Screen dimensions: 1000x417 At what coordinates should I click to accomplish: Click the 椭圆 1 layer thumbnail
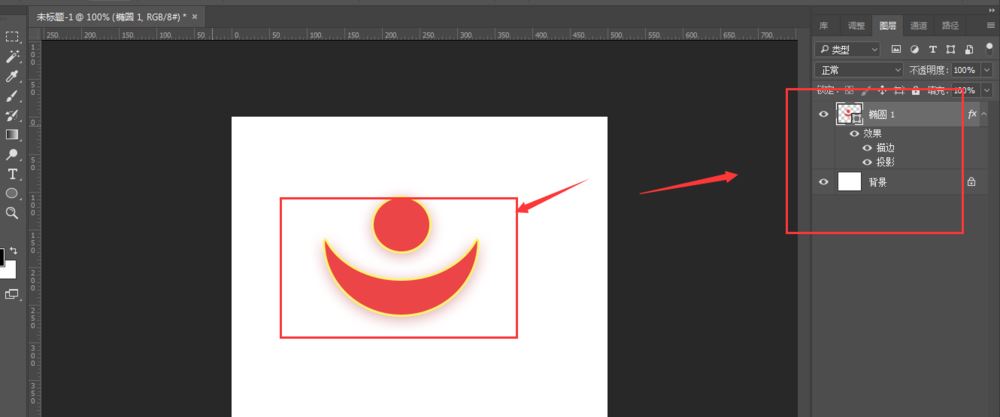click(849, 114)
